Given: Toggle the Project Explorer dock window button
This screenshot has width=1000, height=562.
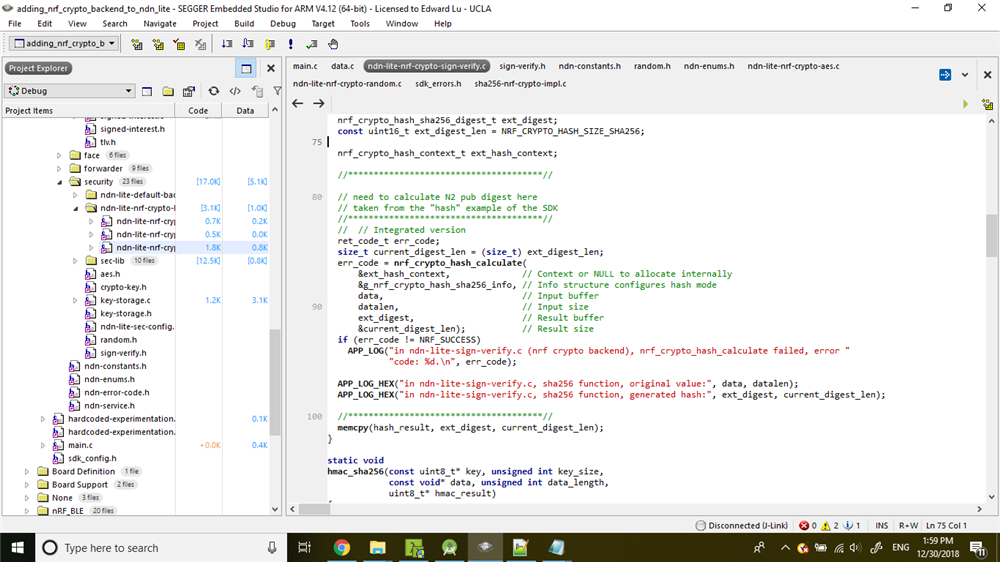Looking at the screenshot, I should (246, 68).
